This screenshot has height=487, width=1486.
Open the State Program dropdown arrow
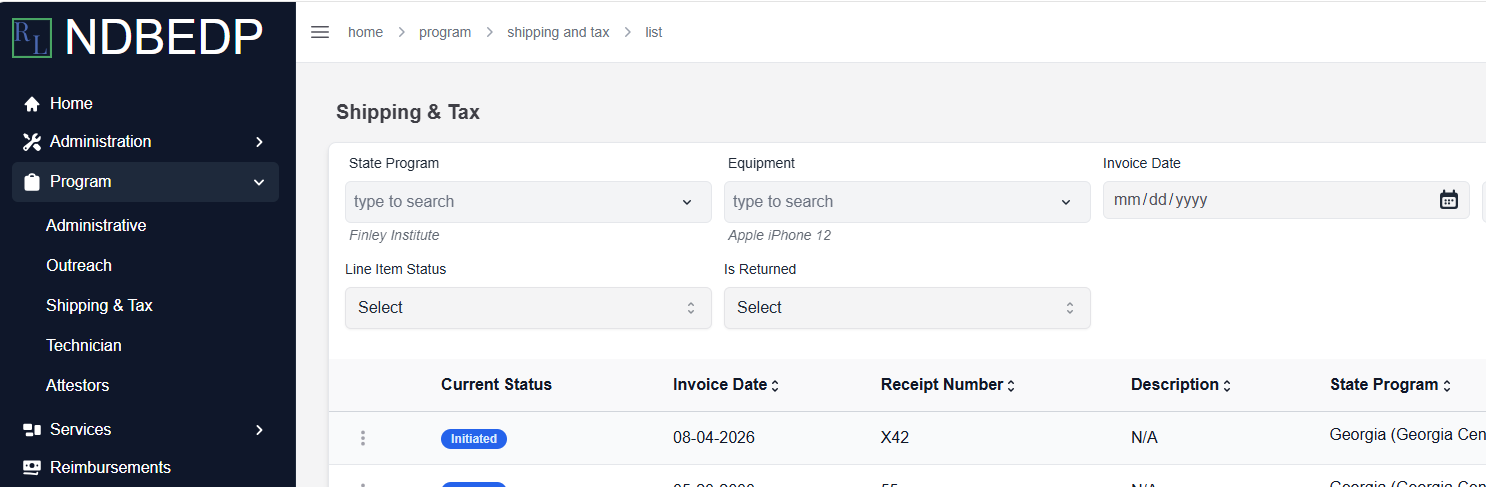point(687,202)
